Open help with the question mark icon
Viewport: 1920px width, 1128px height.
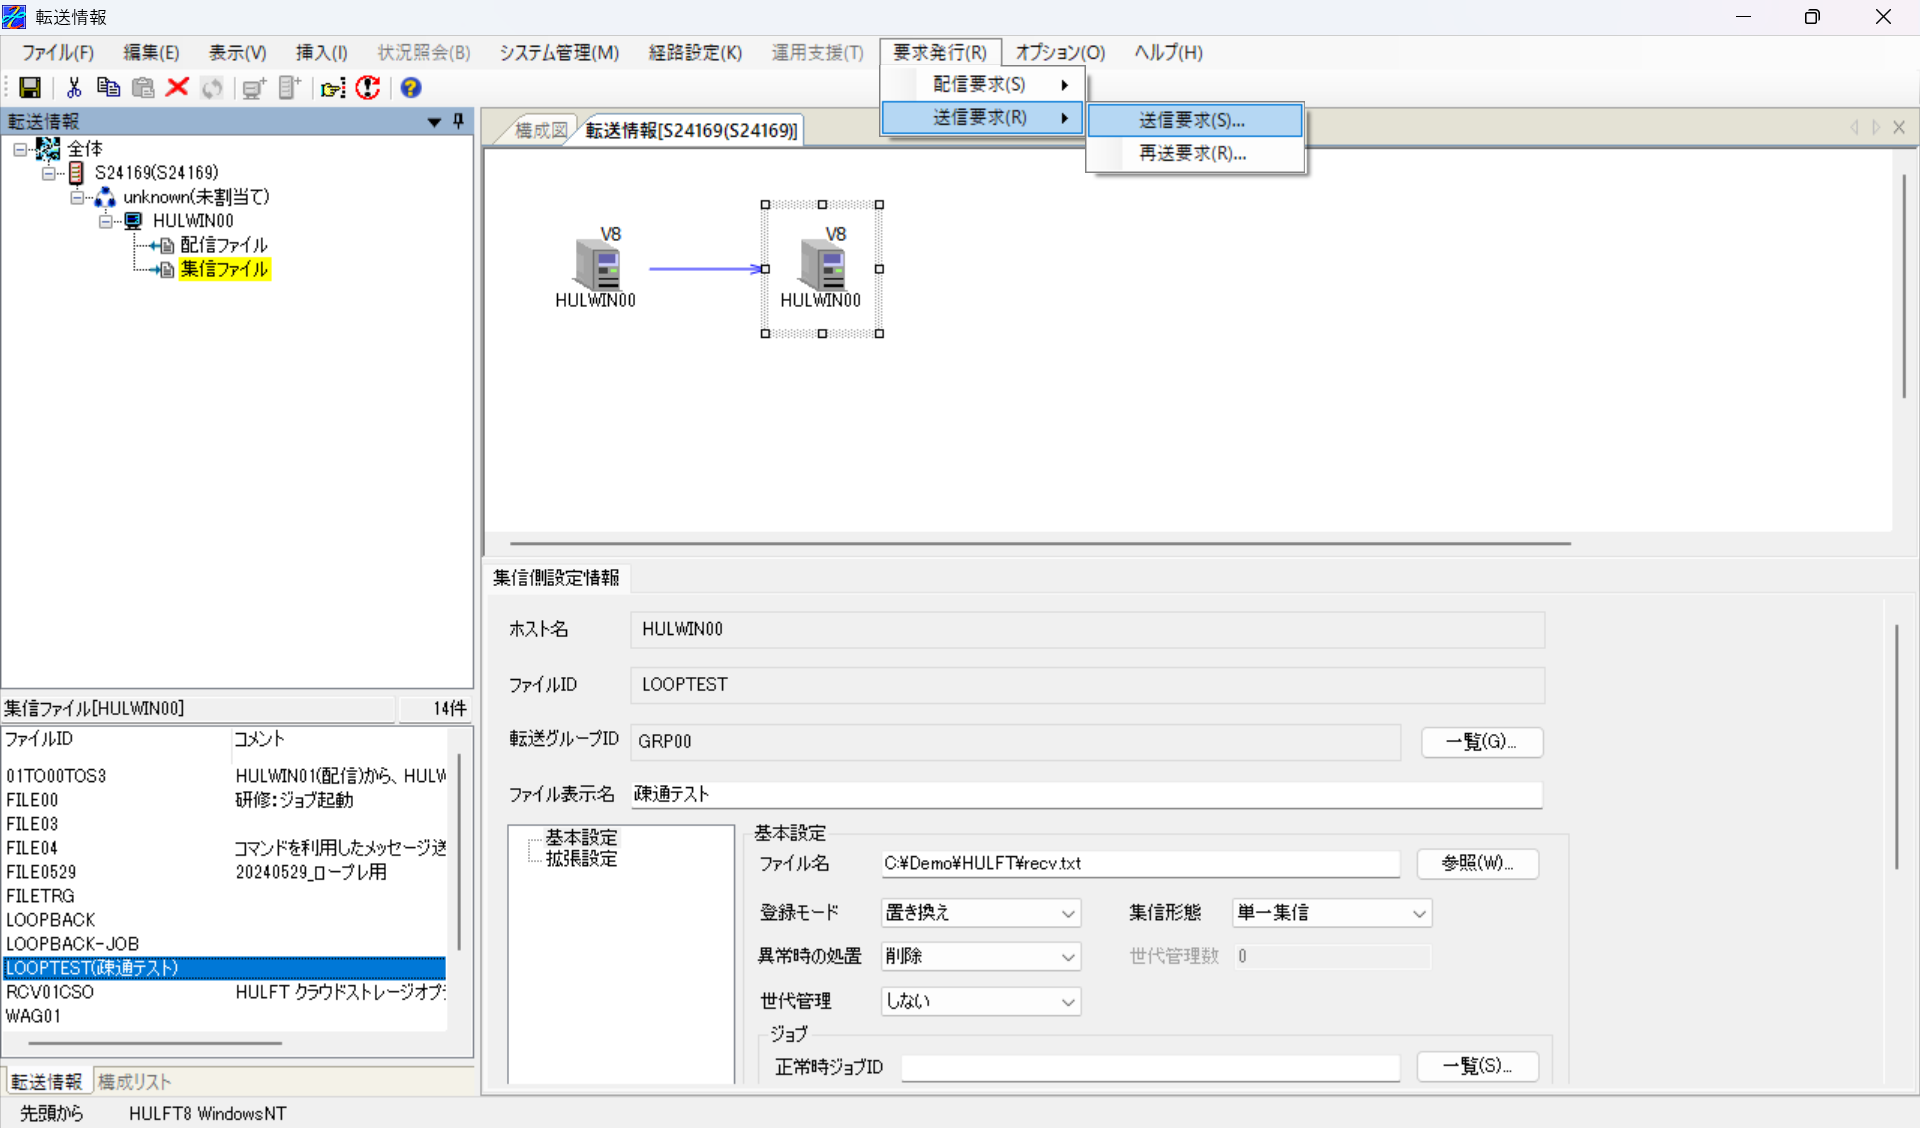point(410,88)
